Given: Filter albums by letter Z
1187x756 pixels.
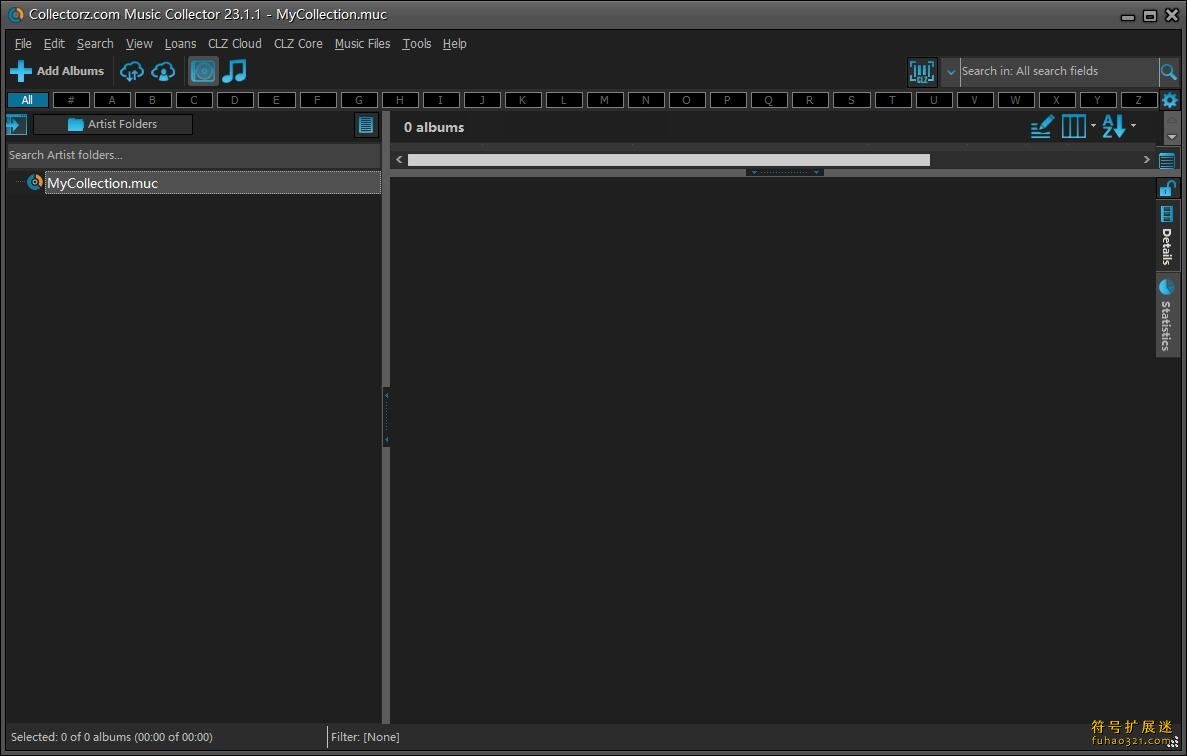Looking at the screenshot, I should pos(1138,100).
